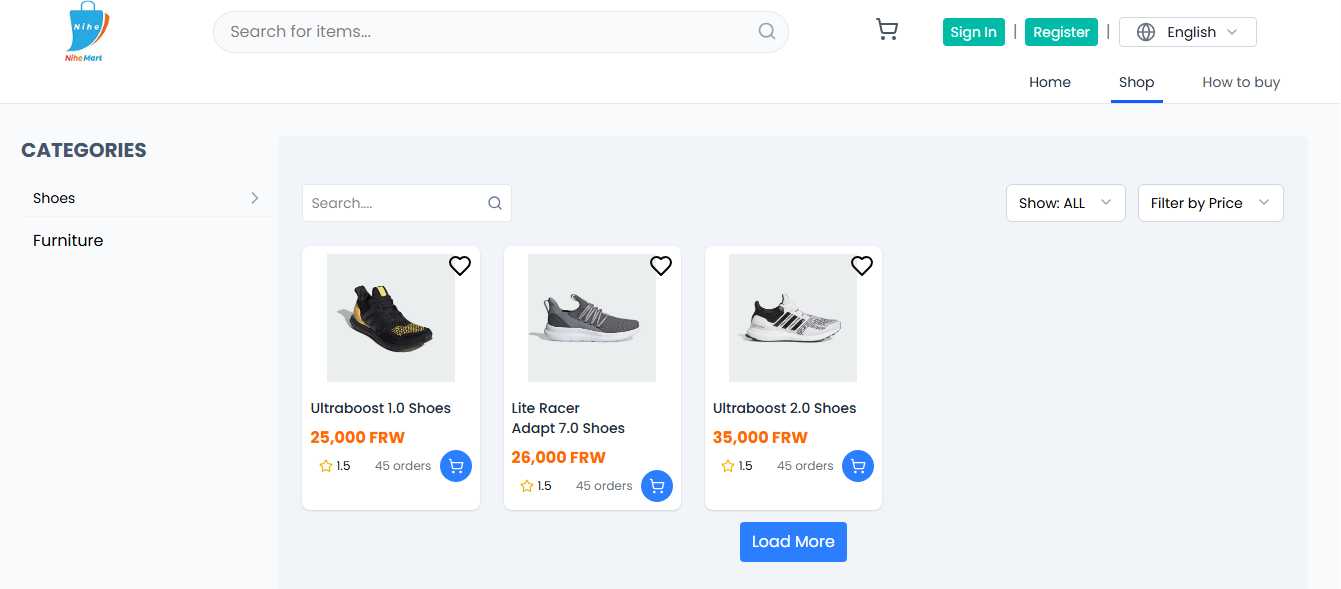The image size is (1341, 589).
Task: Click the search icon in the shop sidebar search
Action: [x=494, y=202]
